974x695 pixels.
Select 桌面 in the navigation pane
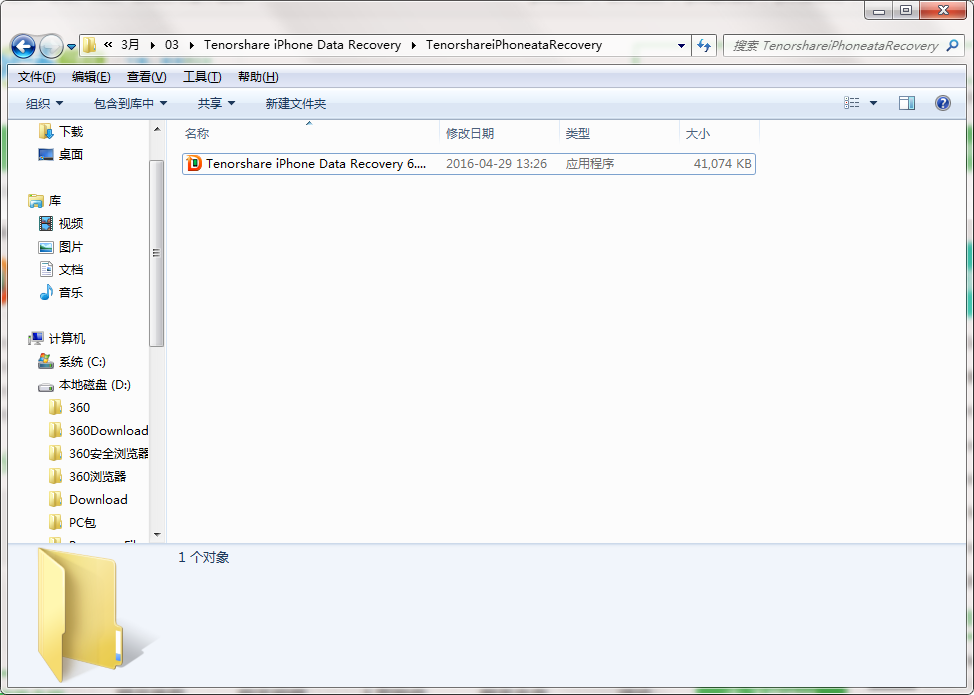[71, 155]
